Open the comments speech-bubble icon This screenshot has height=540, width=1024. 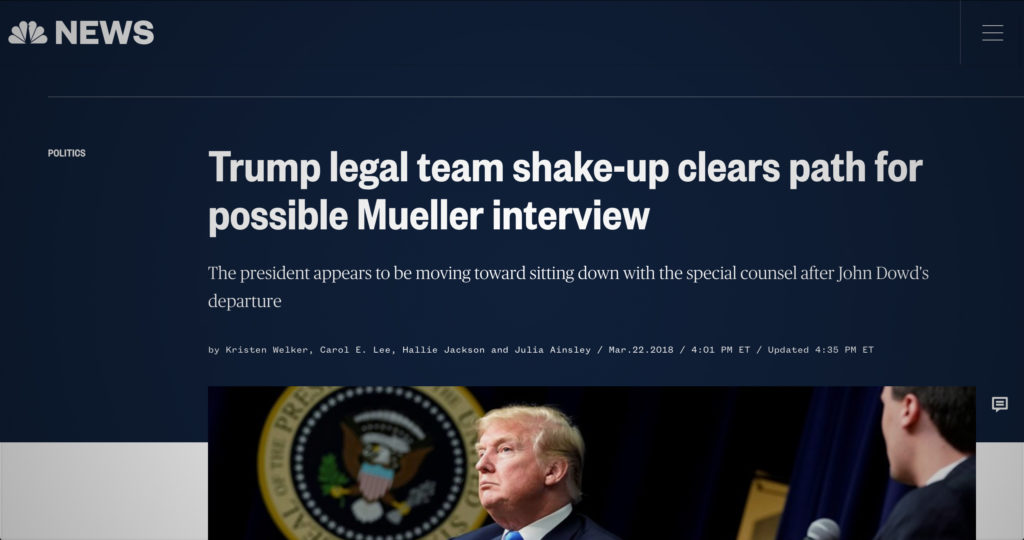[x=999, y=404]
